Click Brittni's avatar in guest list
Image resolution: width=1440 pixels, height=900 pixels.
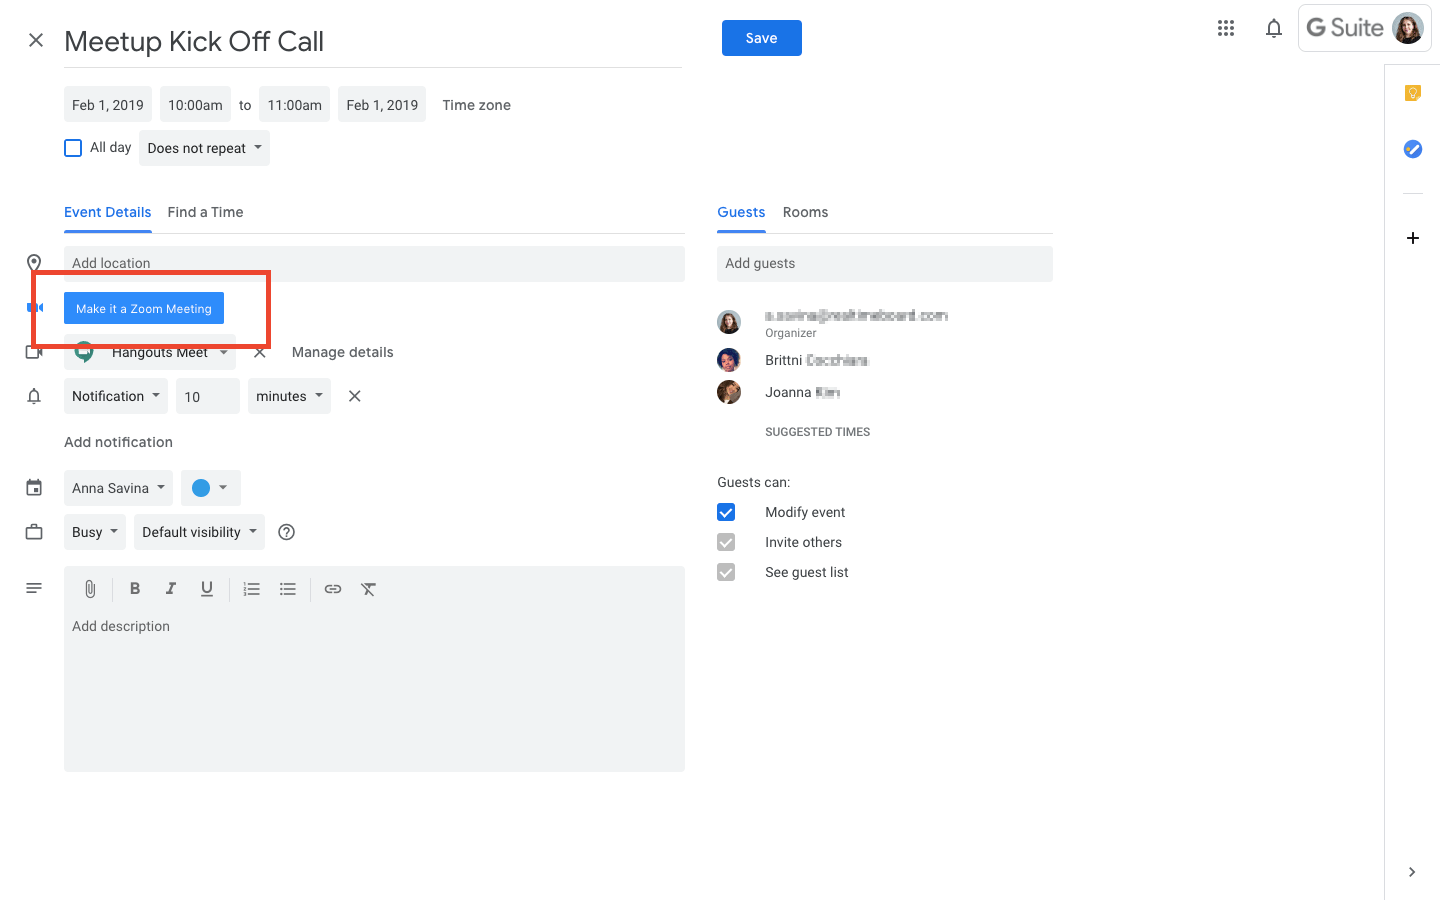(x=729, y=360)
